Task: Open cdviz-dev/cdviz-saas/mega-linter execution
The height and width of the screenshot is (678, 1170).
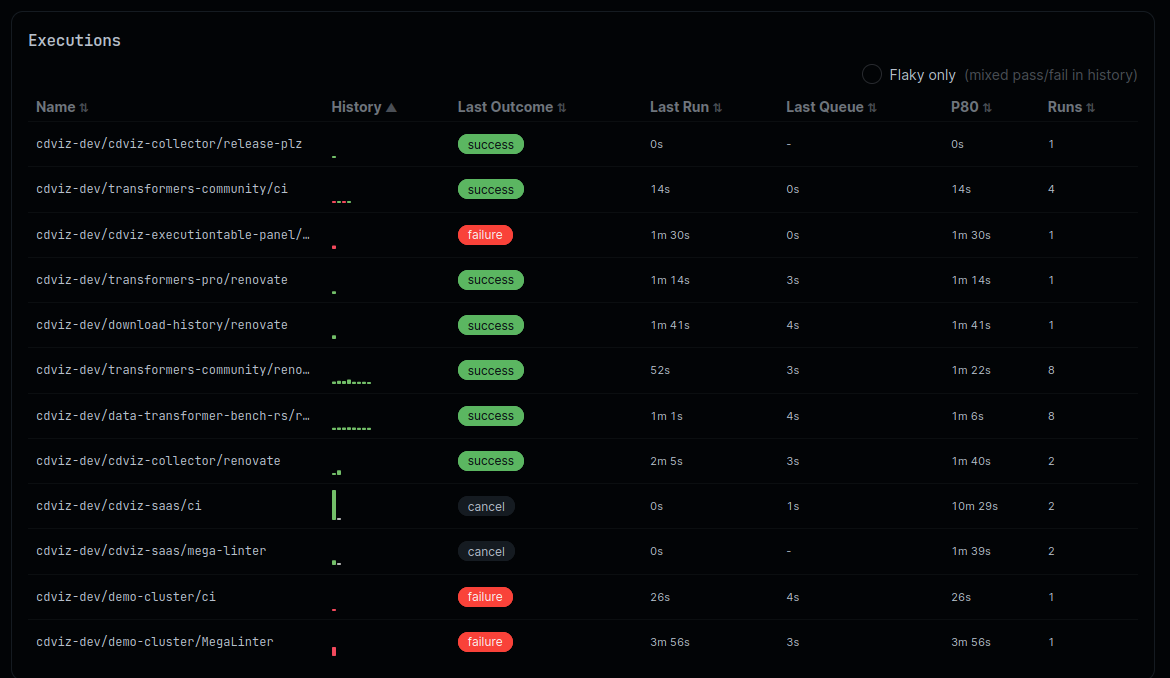Action: (151, 551)
